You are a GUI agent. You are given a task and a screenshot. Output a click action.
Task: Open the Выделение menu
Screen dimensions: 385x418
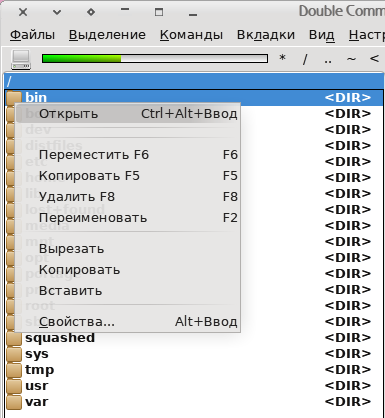click(107, 35)
